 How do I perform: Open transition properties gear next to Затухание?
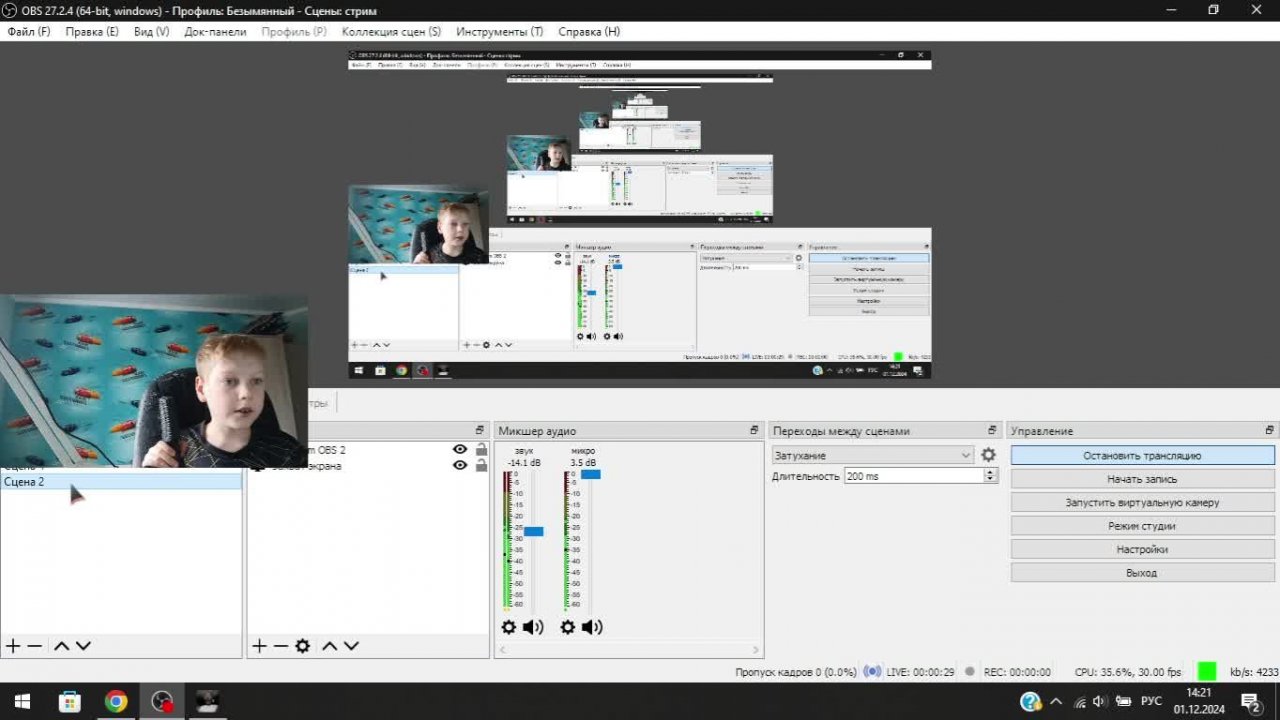point(988,455)
